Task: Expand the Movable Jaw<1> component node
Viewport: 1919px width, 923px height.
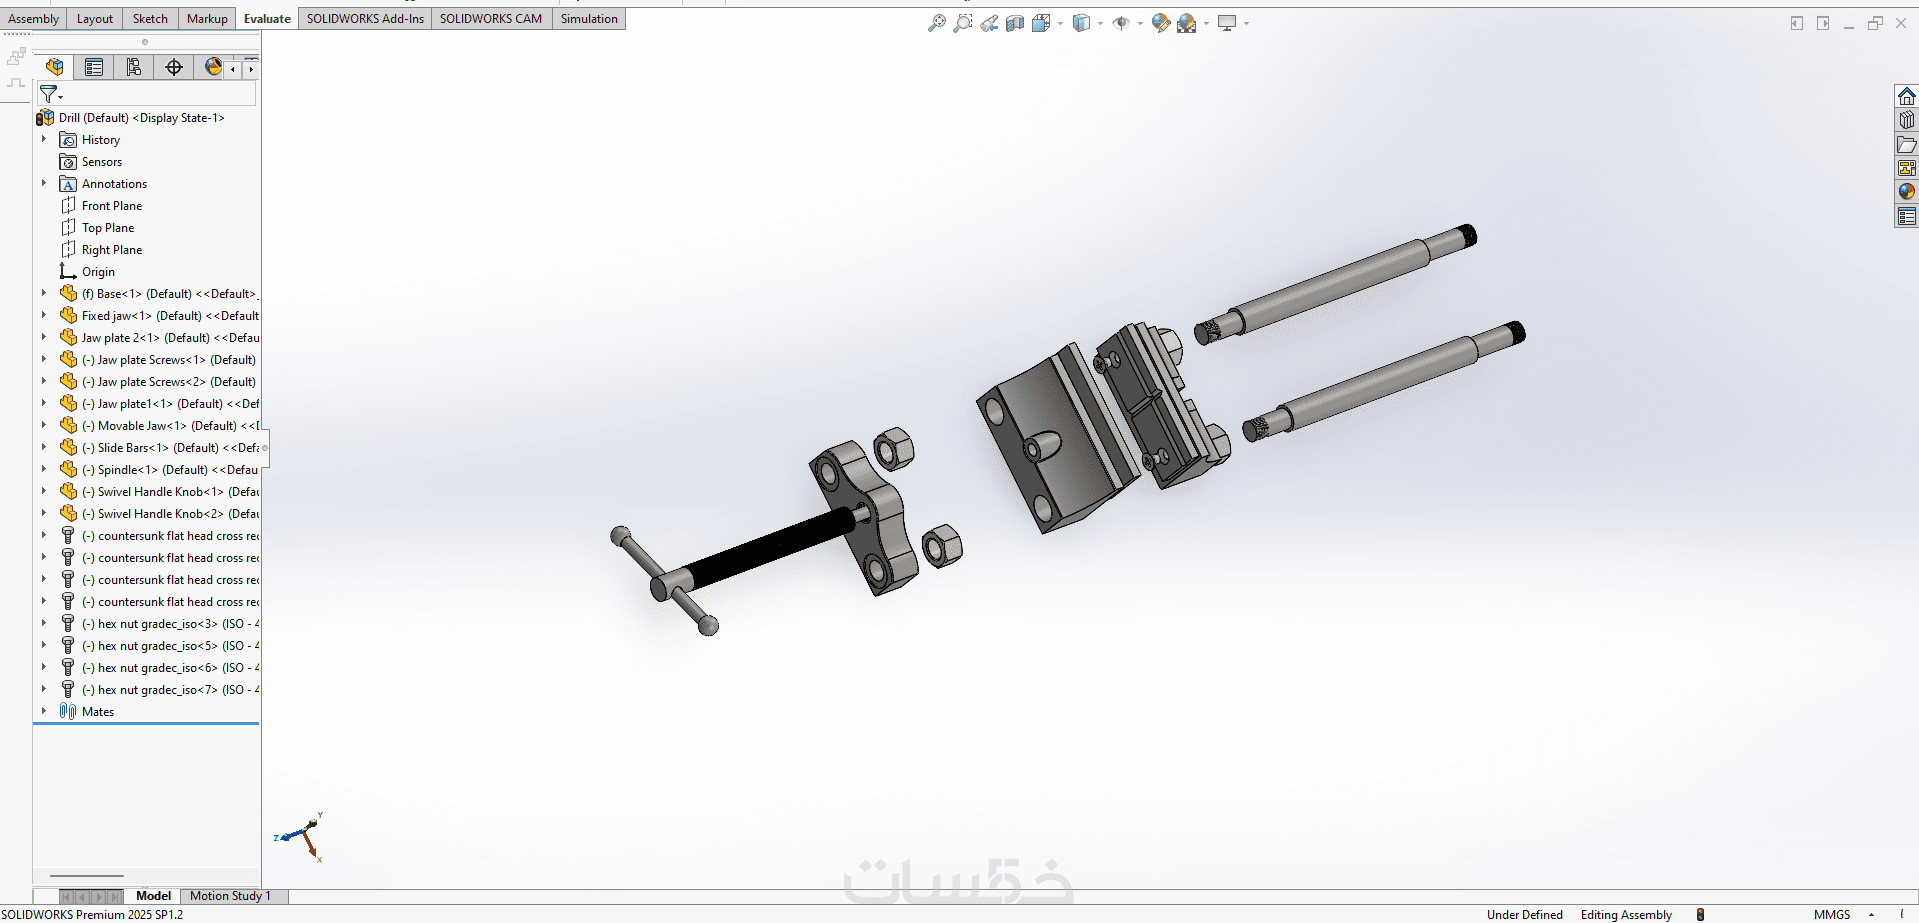Action: (44, 425)
